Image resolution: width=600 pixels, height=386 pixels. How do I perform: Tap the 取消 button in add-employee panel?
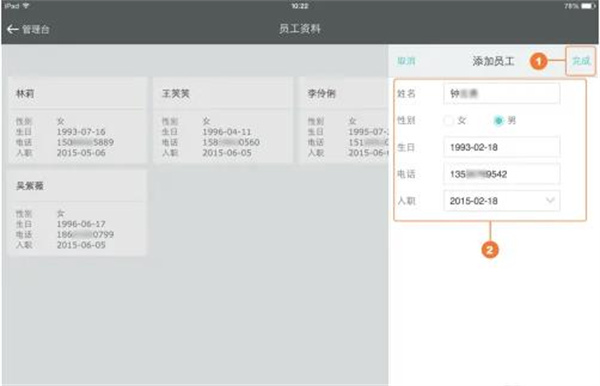click(x=406, y=61)
